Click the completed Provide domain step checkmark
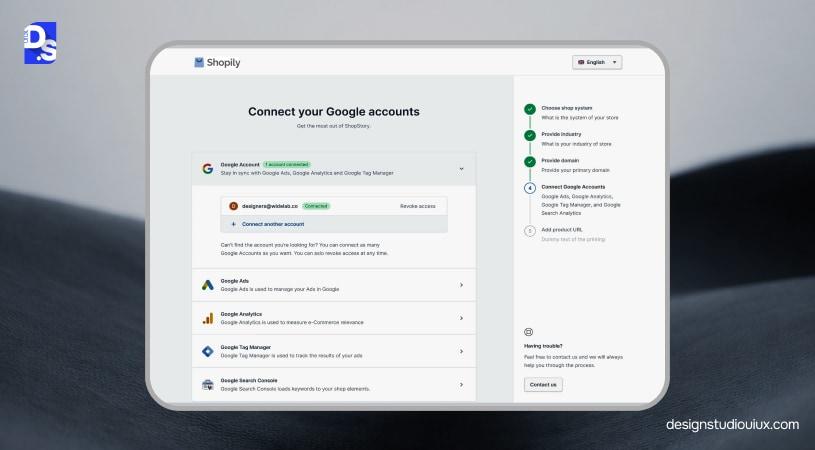The image size is (815, 450). pyautogui.click(x=530, y=162)
